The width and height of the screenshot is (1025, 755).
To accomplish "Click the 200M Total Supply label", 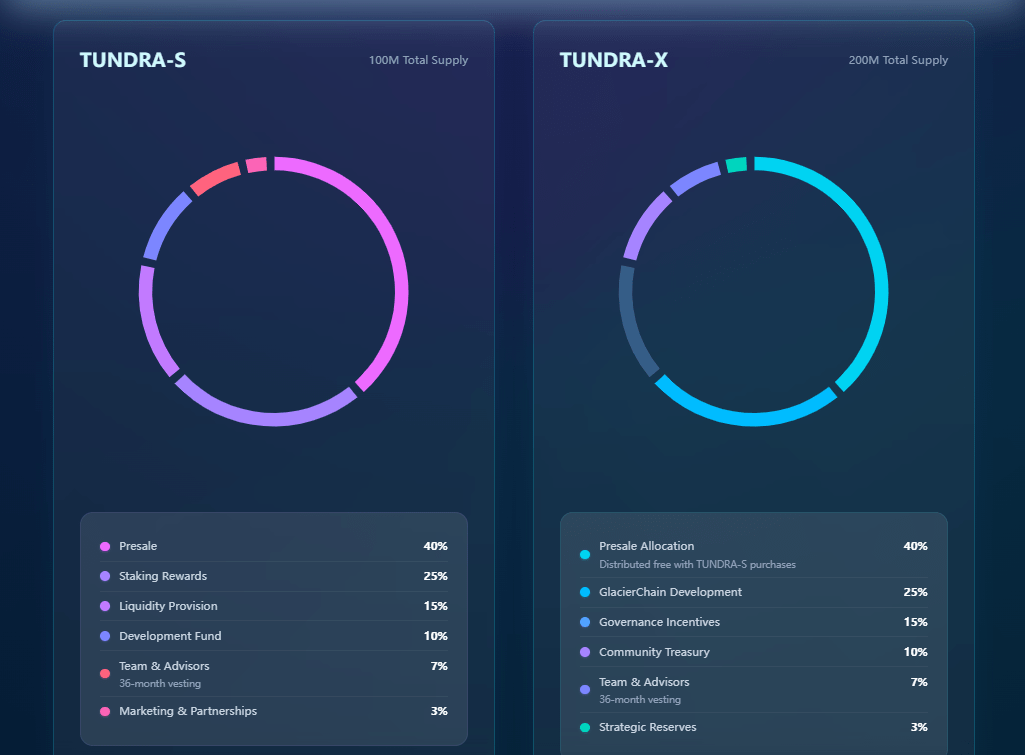I will click(x=898, y=60).
